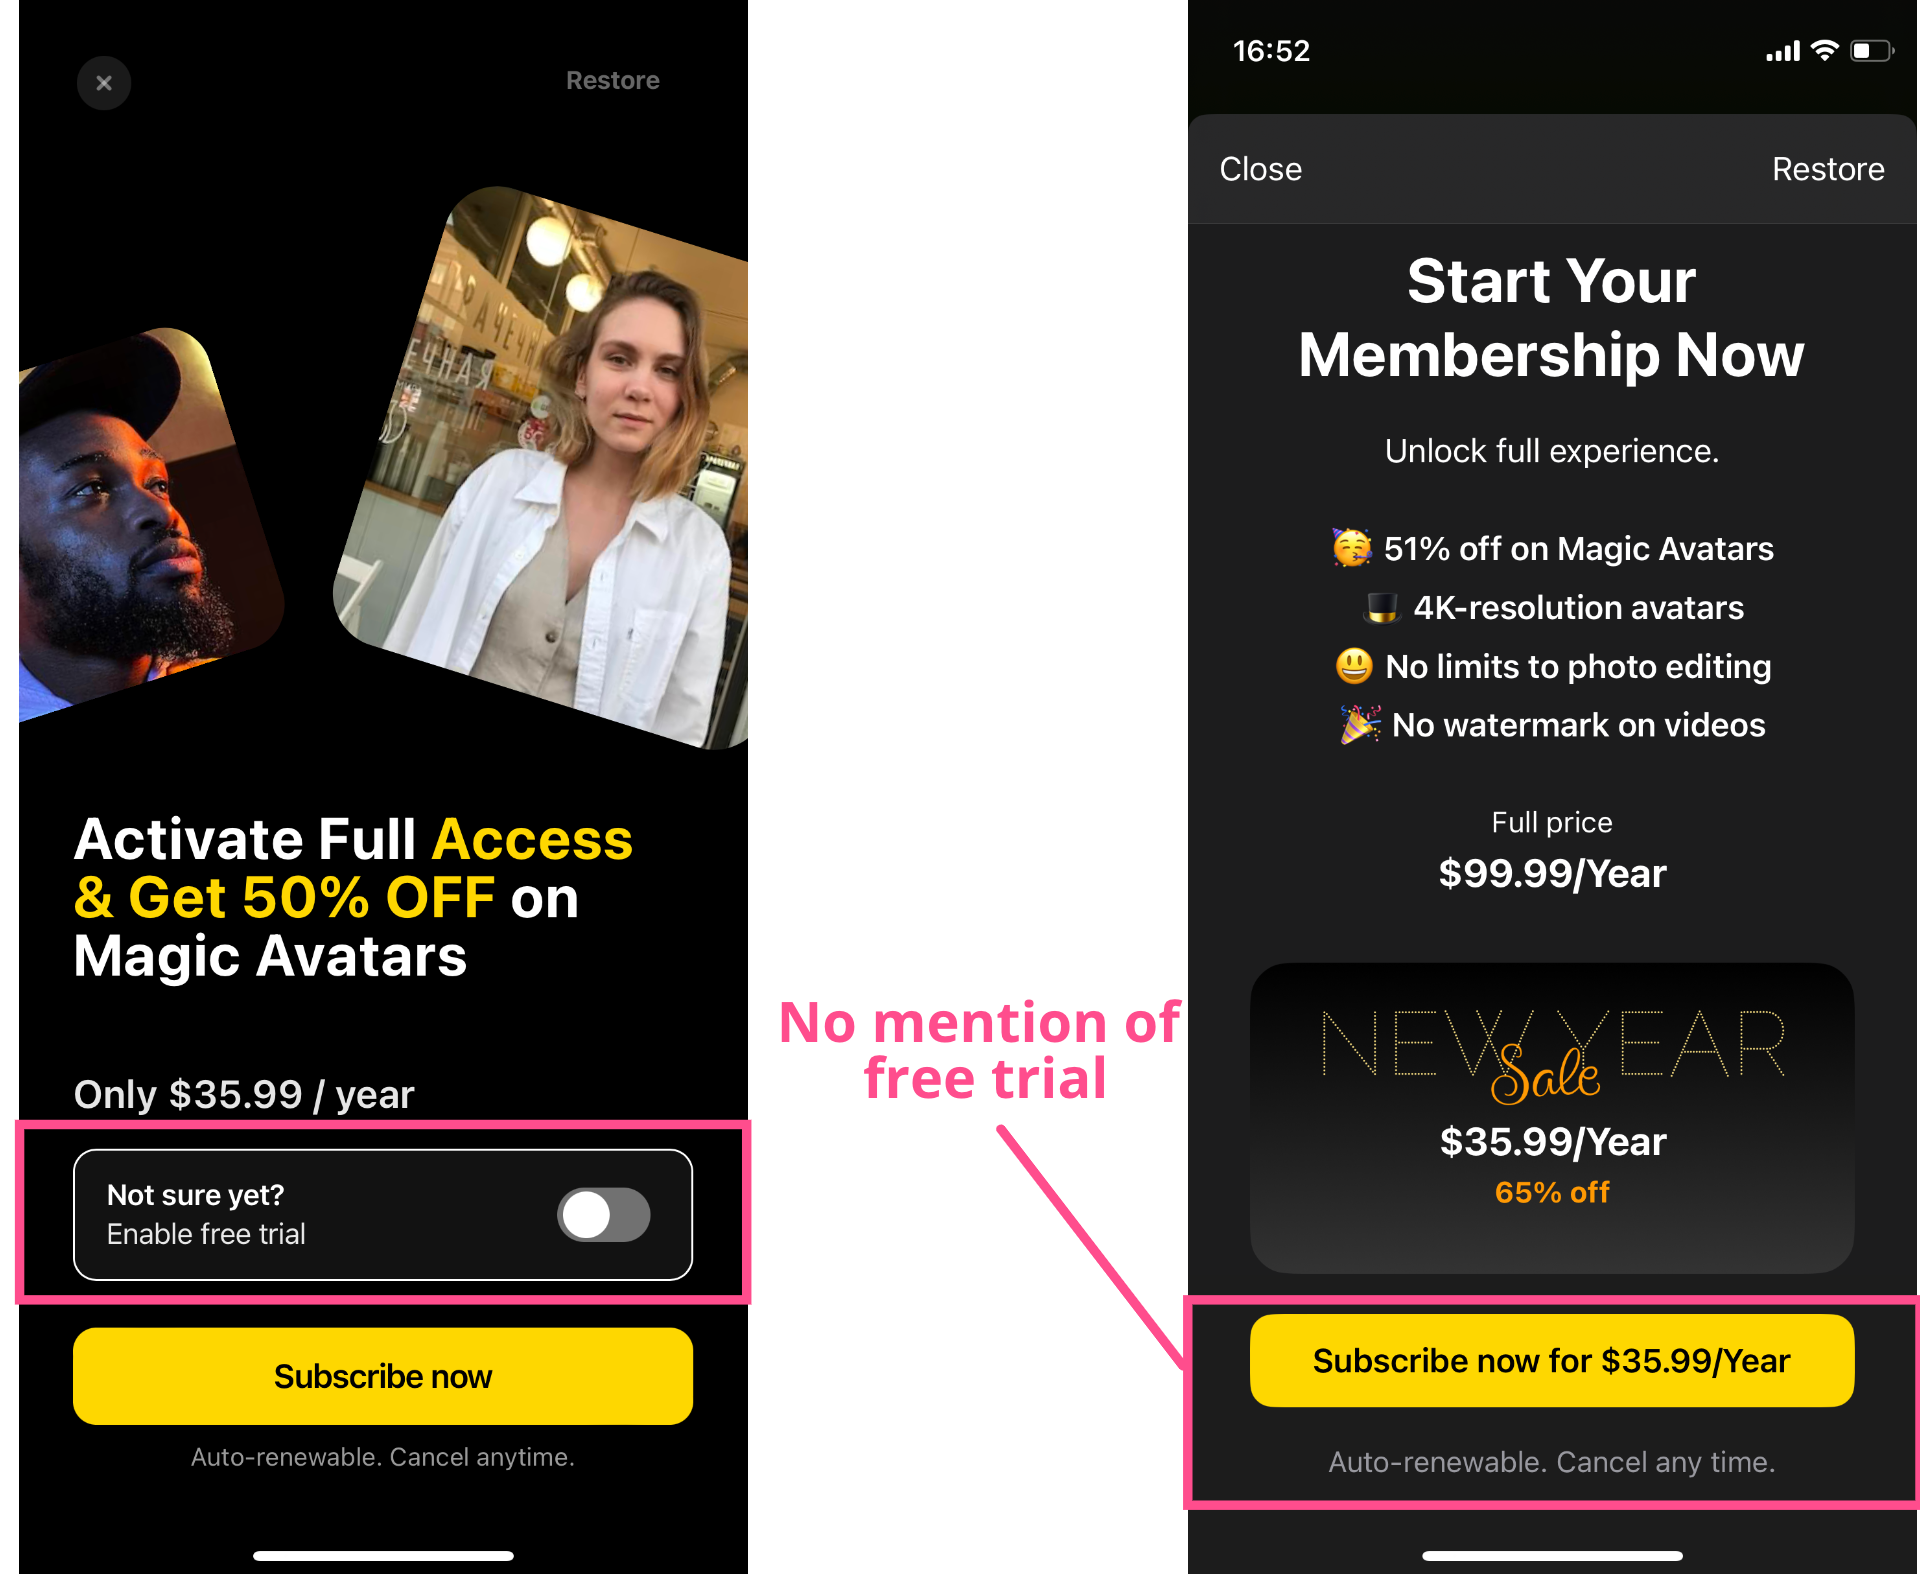Enable the free trial toggle switch
The image size is (1920, 1574).
pos(604,1214)
